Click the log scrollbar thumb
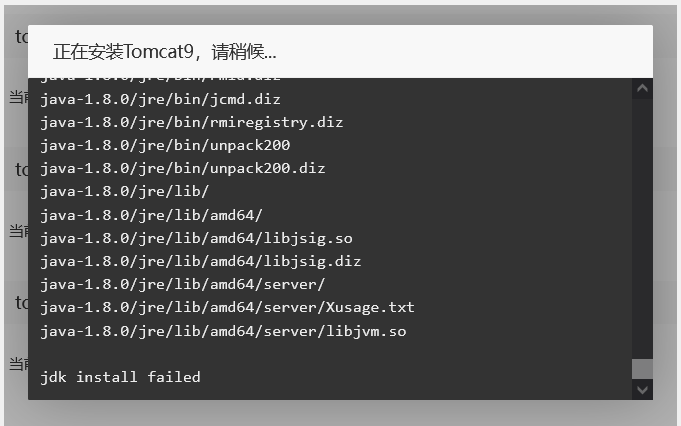This screenshot has width=681, height=426. (x=642, y=369)
